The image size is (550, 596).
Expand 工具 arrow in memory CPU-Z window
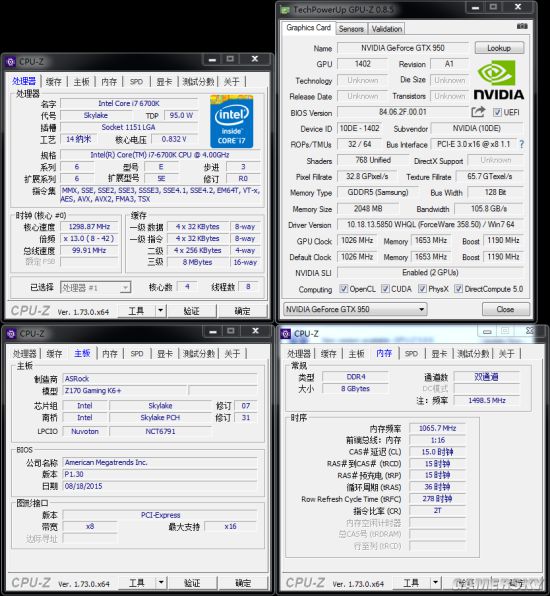coord(435,583)
